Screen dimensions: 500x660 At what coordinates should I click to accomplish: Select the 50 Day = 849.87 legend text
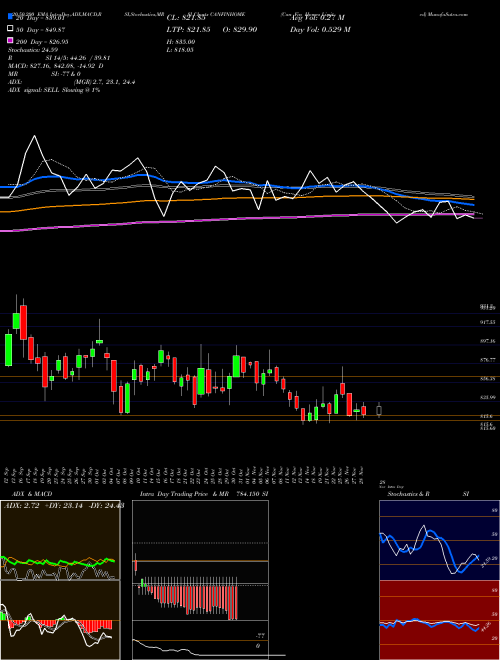coord(40,30)
